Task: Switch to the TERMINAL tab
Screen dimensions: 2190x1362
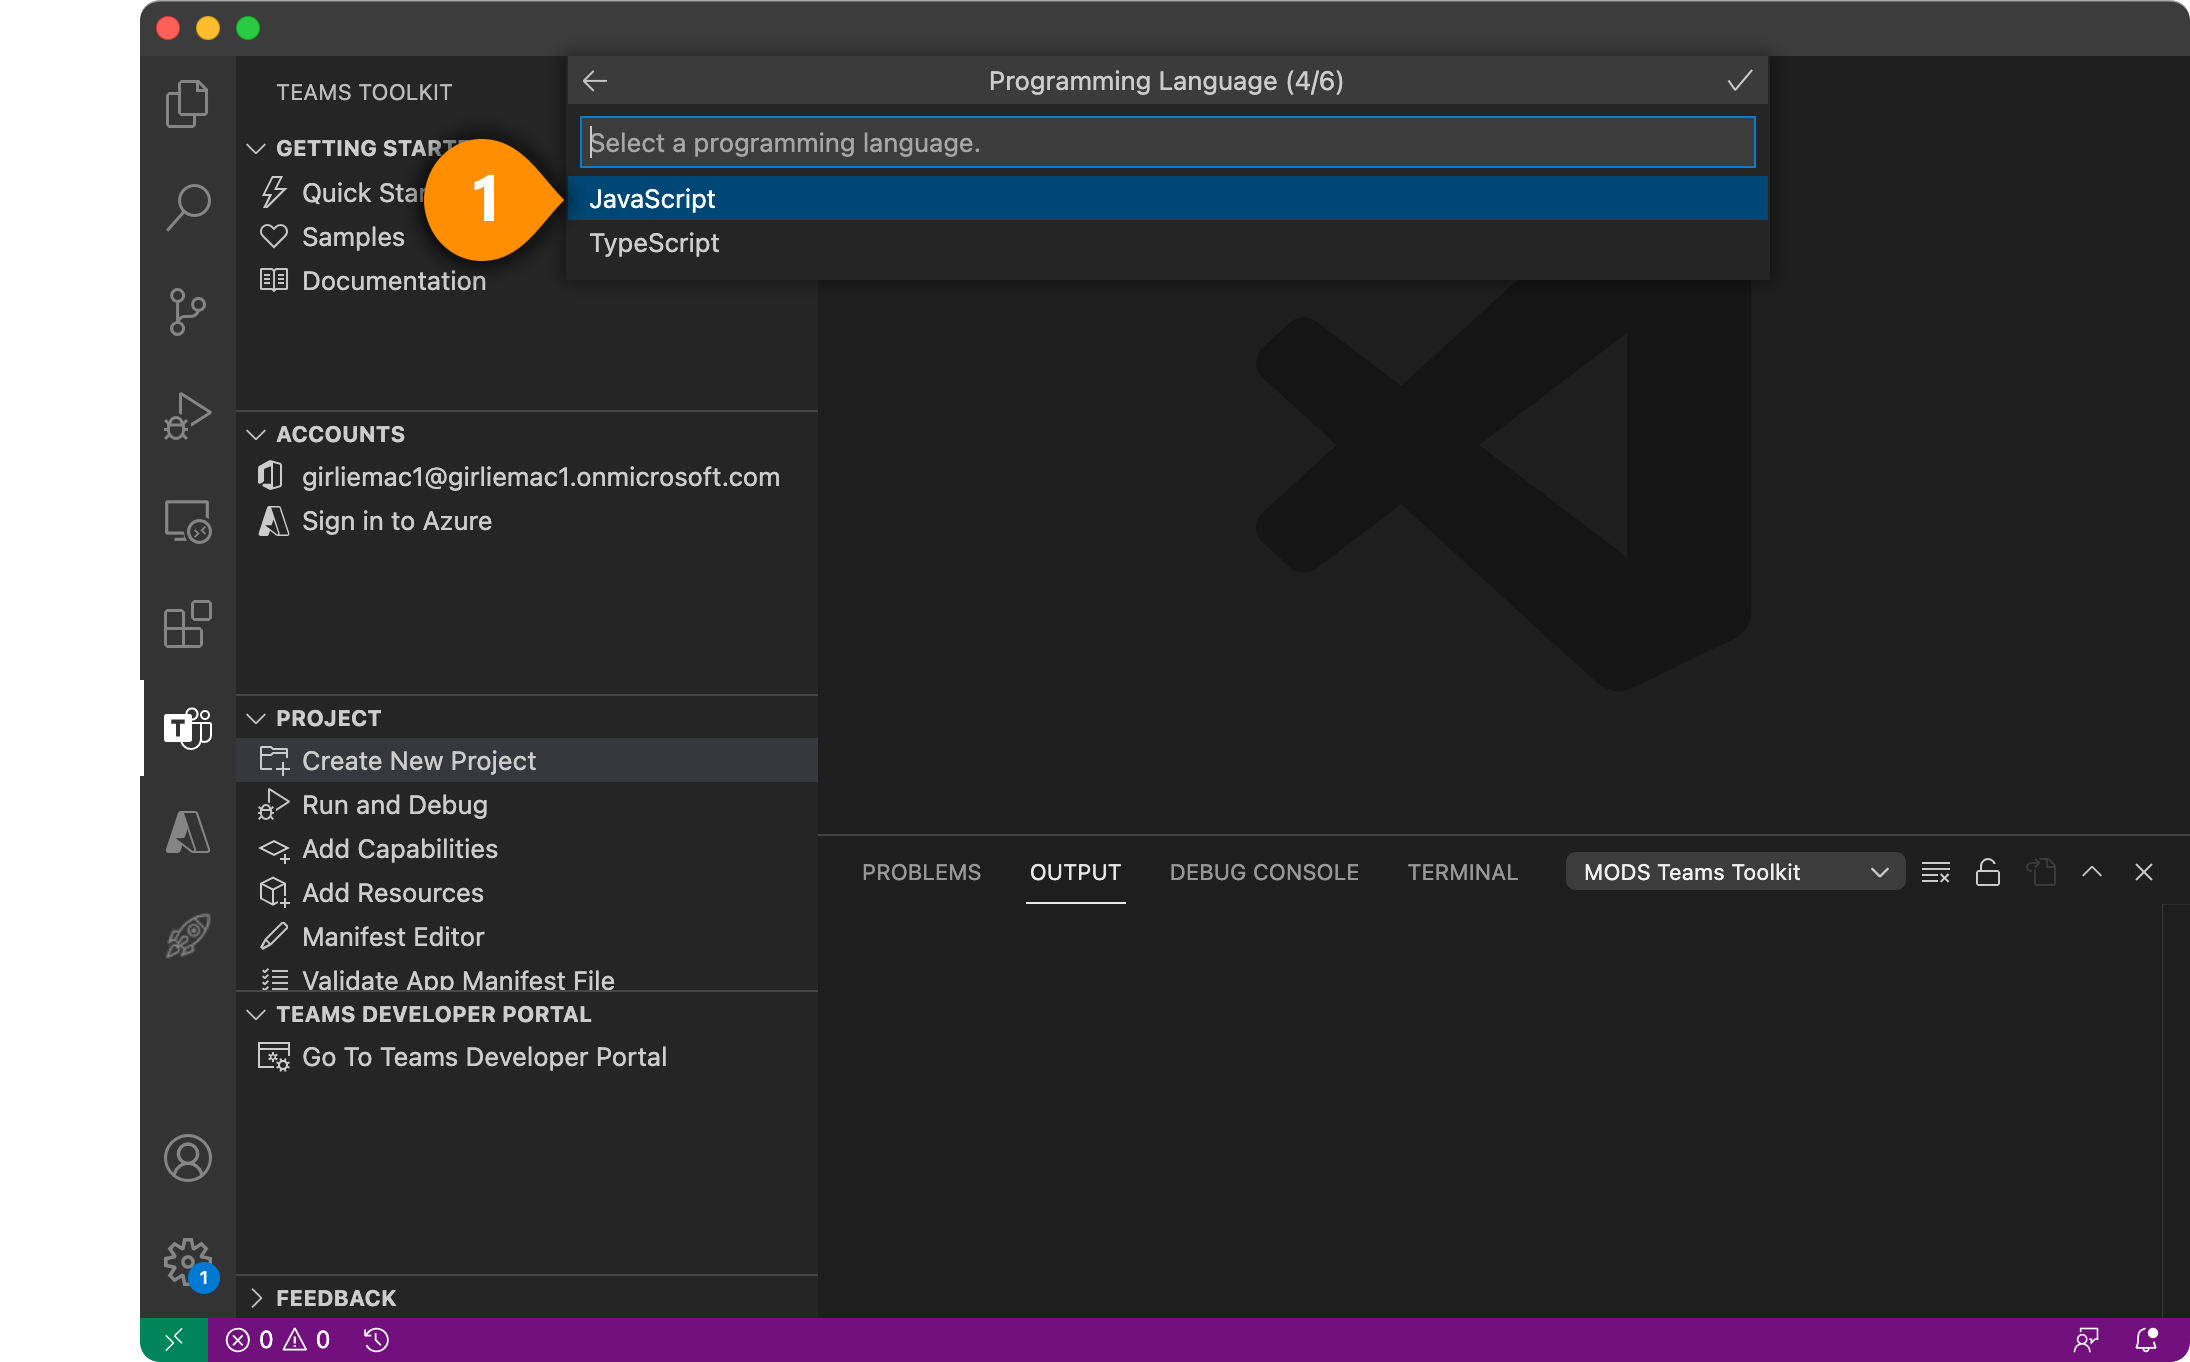Action: (x=1462, y=872)
